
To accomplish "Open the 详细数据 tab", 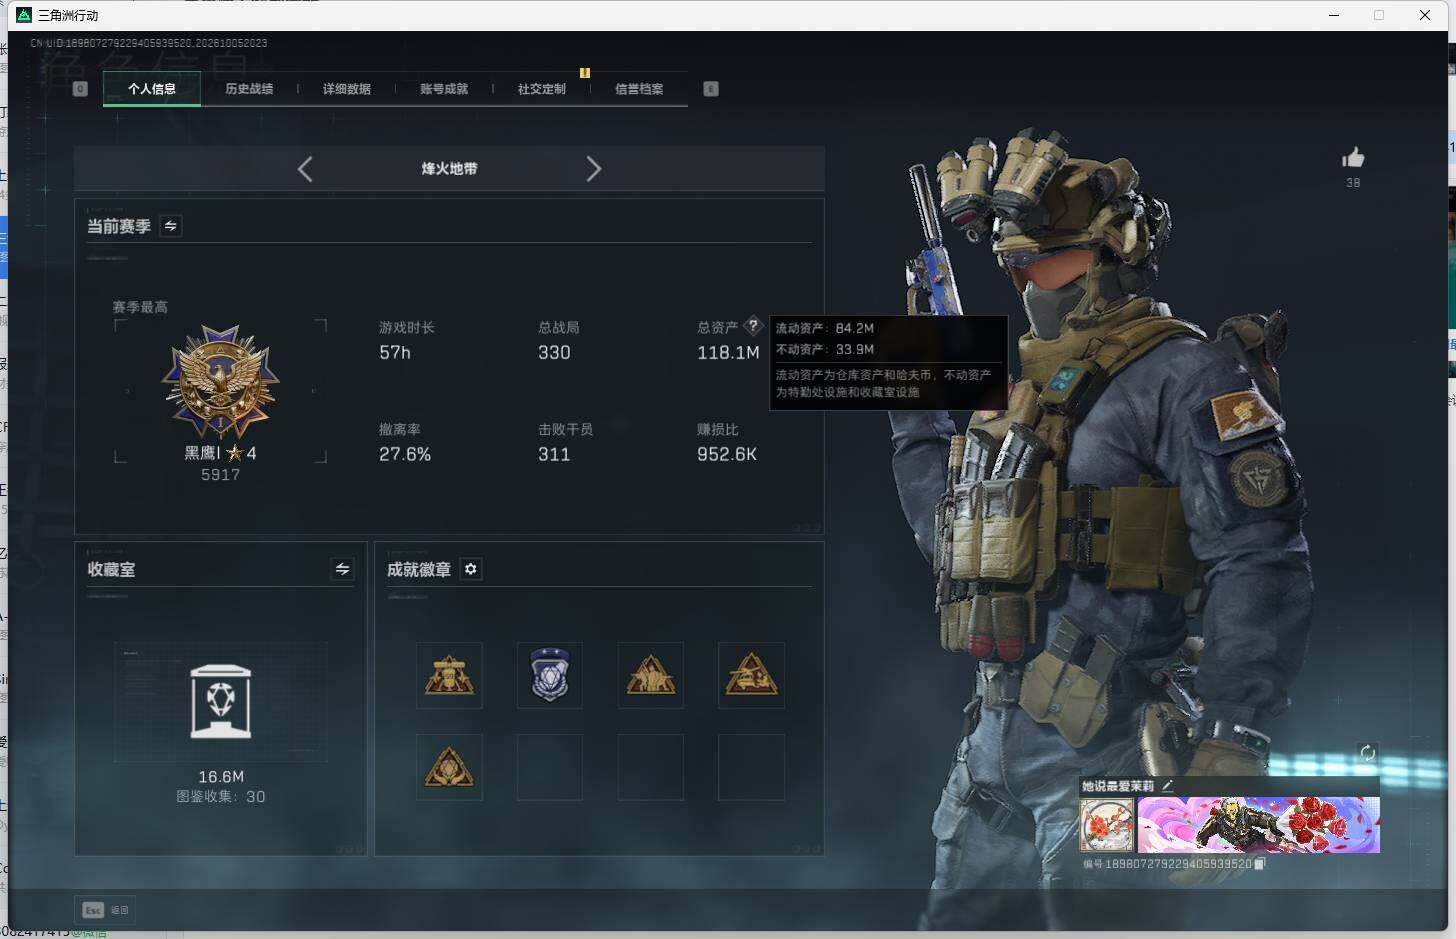I will [346, 89].
